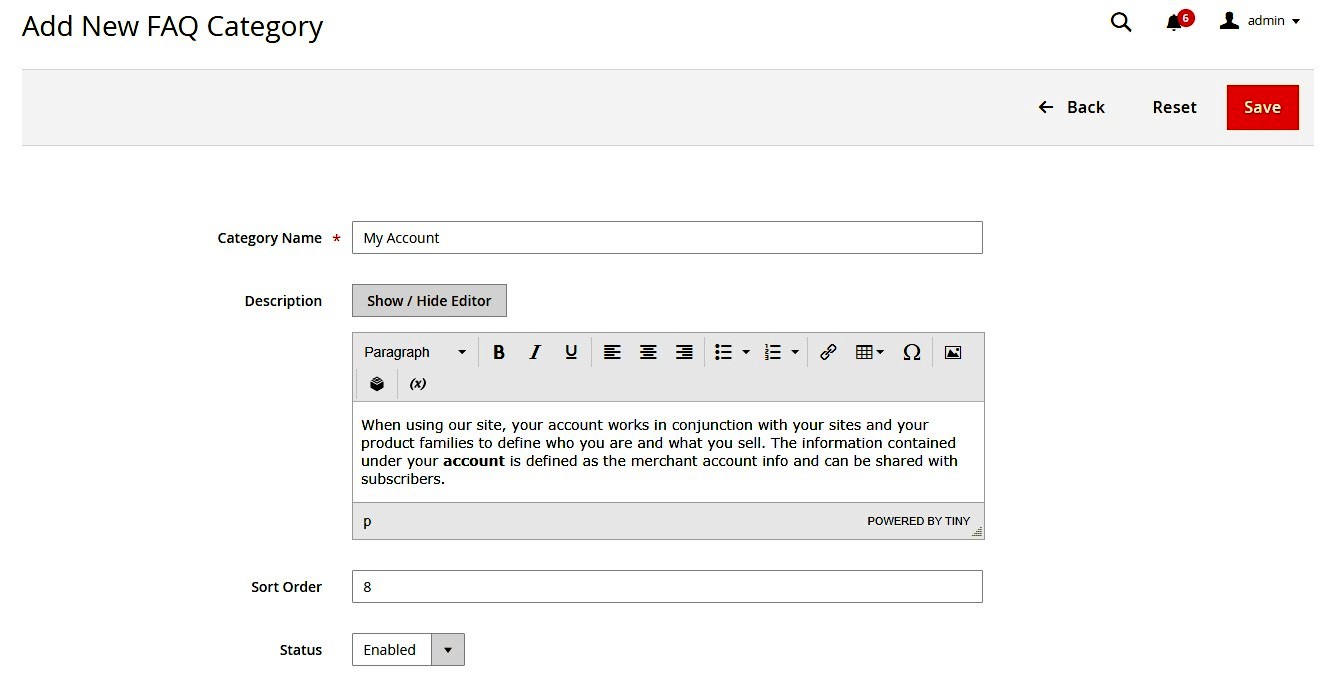This screenshot has width=1321, height=683.
Task: Apply italic formatting in the editor
Action: coord(535,352)
